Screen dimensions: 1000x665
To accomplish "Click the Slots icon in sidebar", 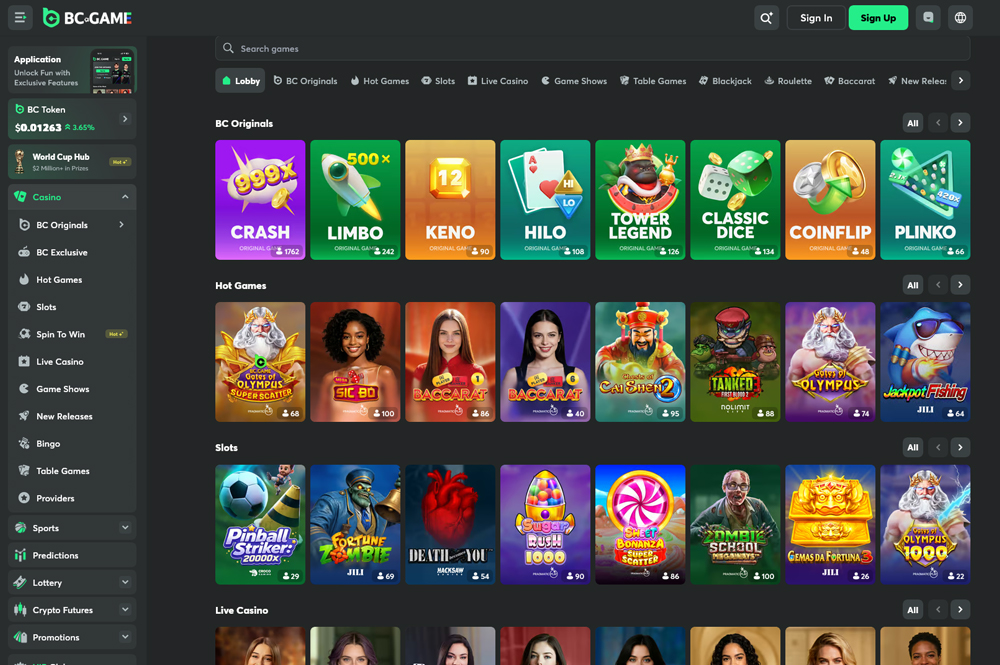I will pyautogui.click(x=24, y=307).
